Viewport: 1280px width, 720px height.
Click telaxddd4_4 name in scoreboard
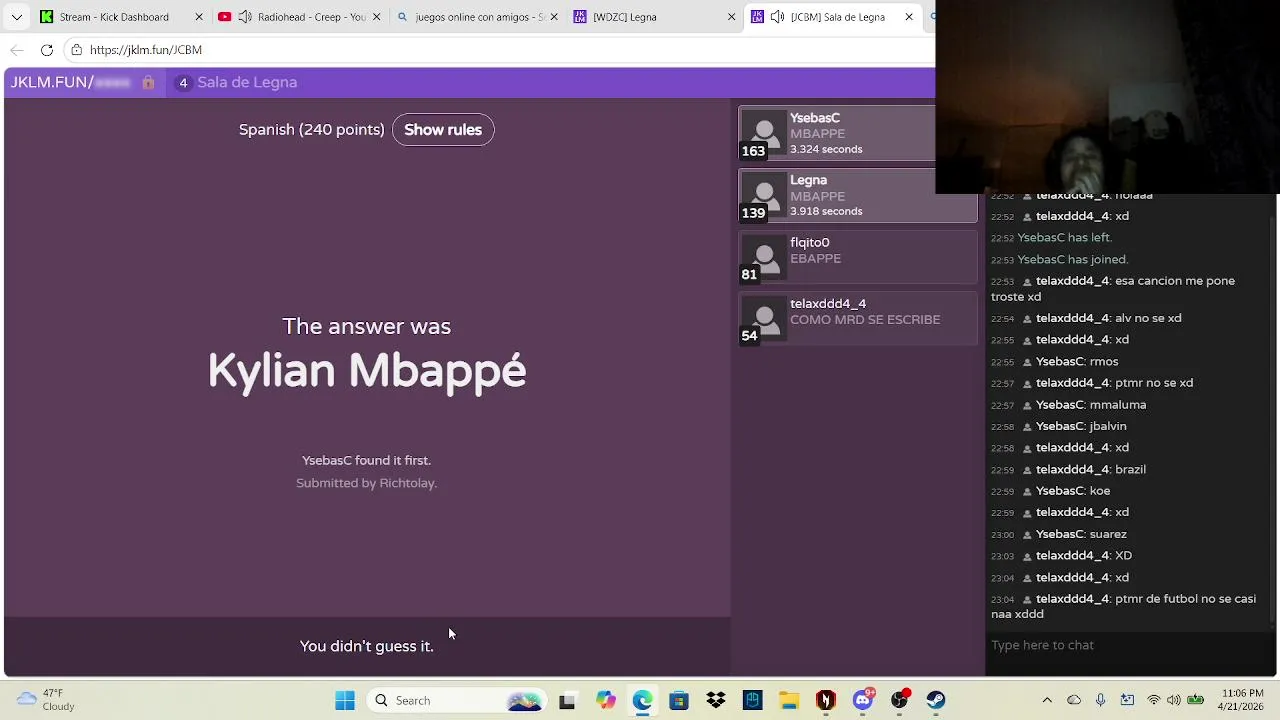click(828, 304)
